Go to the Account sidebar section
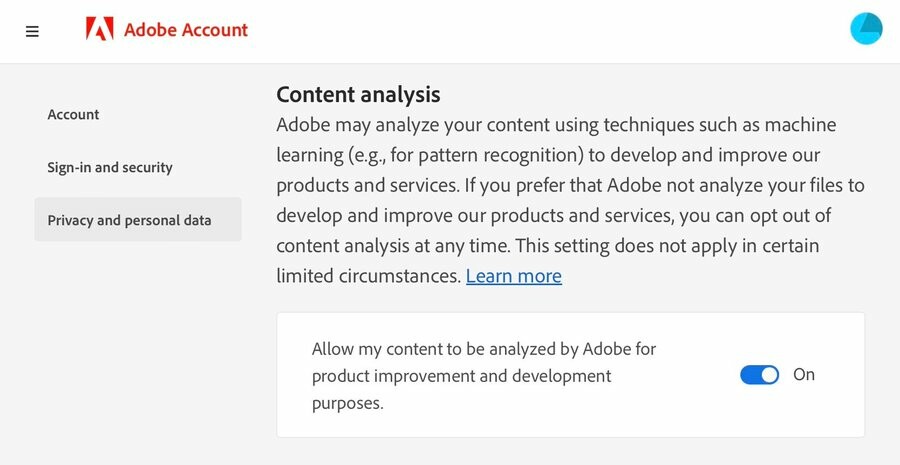 tap(73, 115)
